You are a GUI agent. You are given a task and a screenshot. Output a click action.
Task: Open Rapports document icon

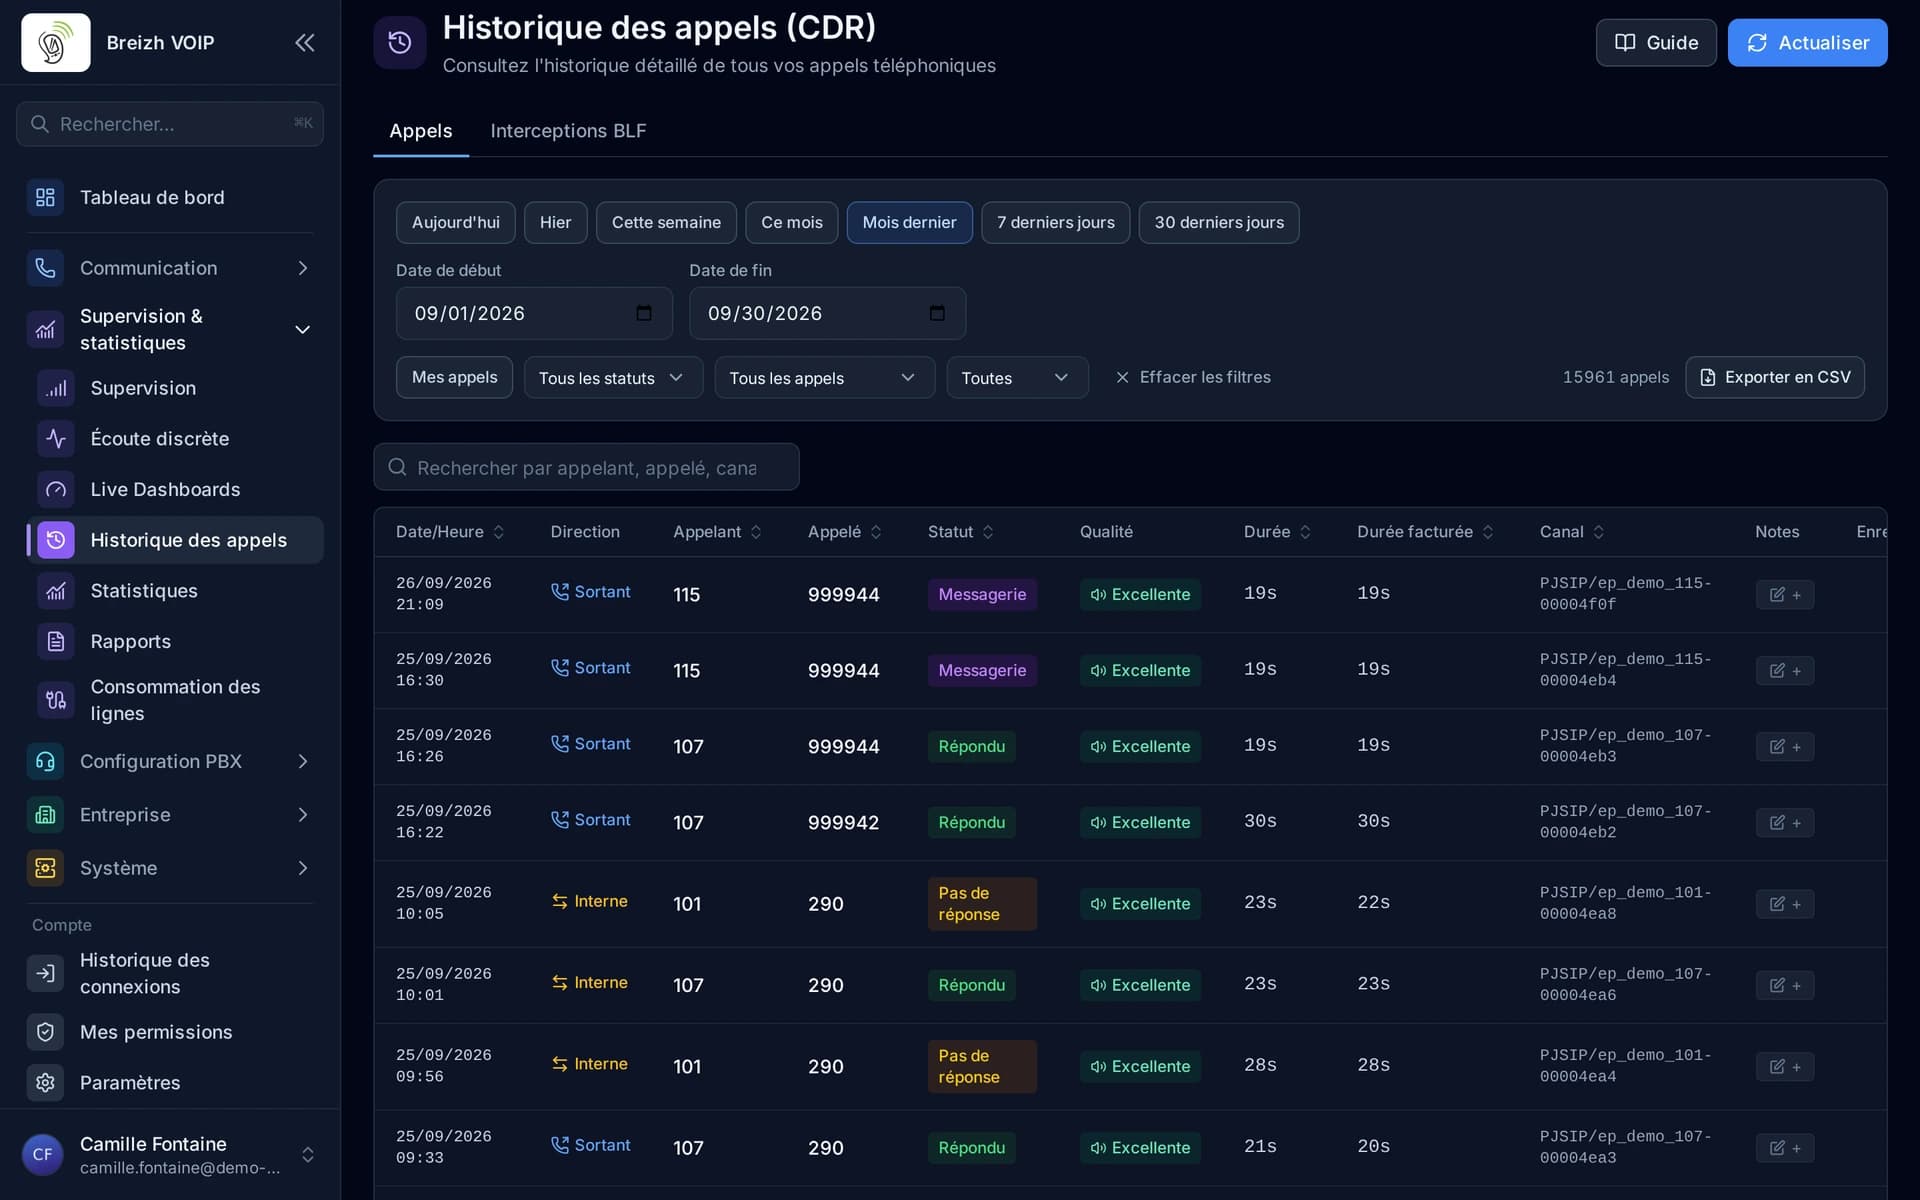[x=56, y=641]
